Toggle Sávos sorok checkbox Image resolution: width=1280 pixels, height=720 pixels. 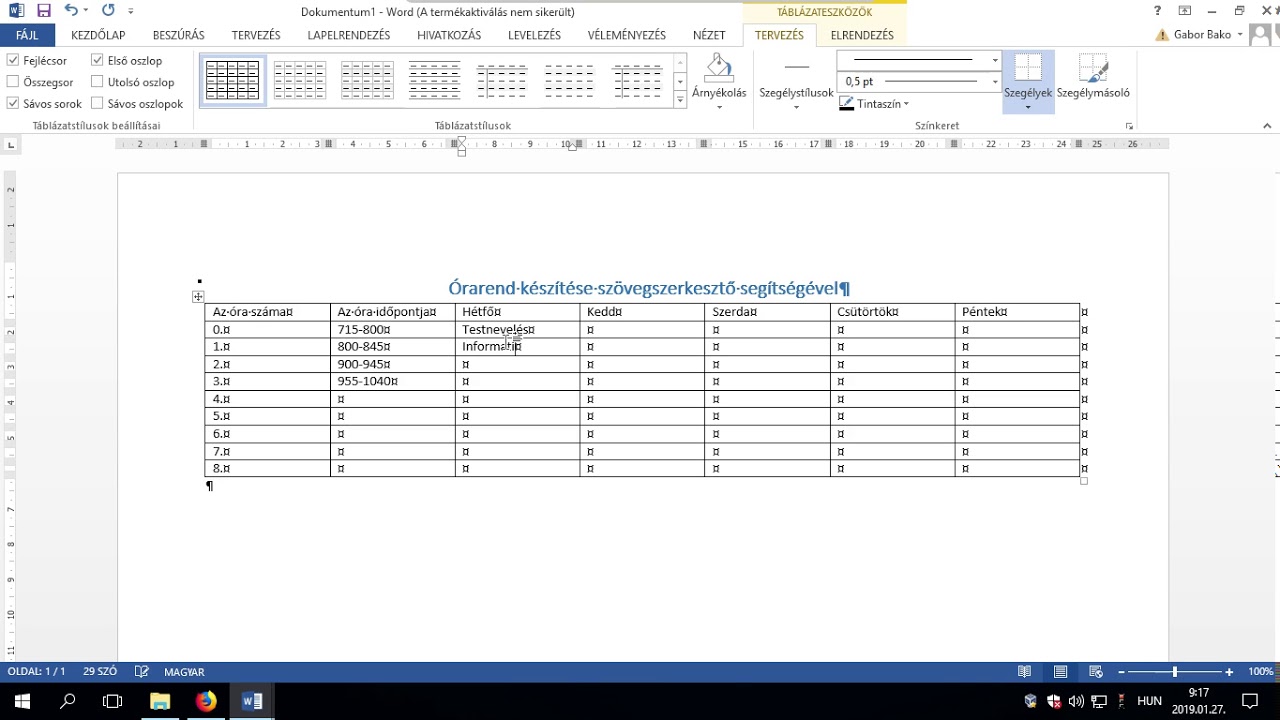pos(13,103)
